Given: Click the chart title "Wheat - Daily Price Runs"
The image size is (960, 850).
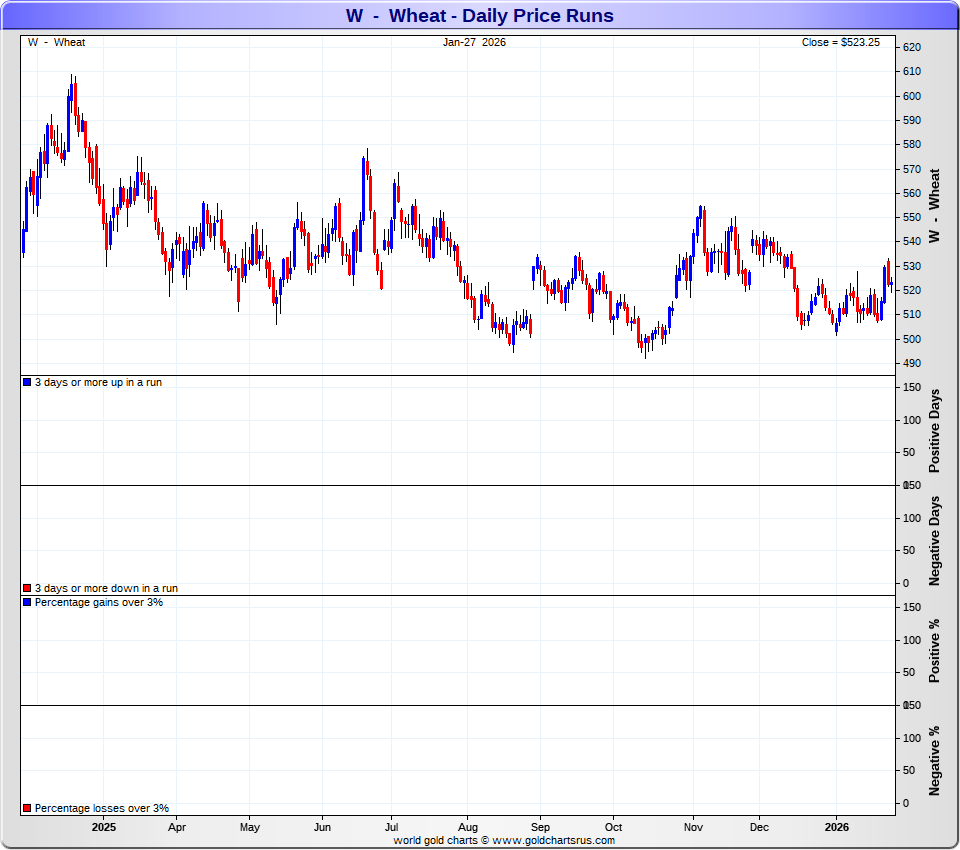Looking at the screenshot, I should [x=479, y=15].
